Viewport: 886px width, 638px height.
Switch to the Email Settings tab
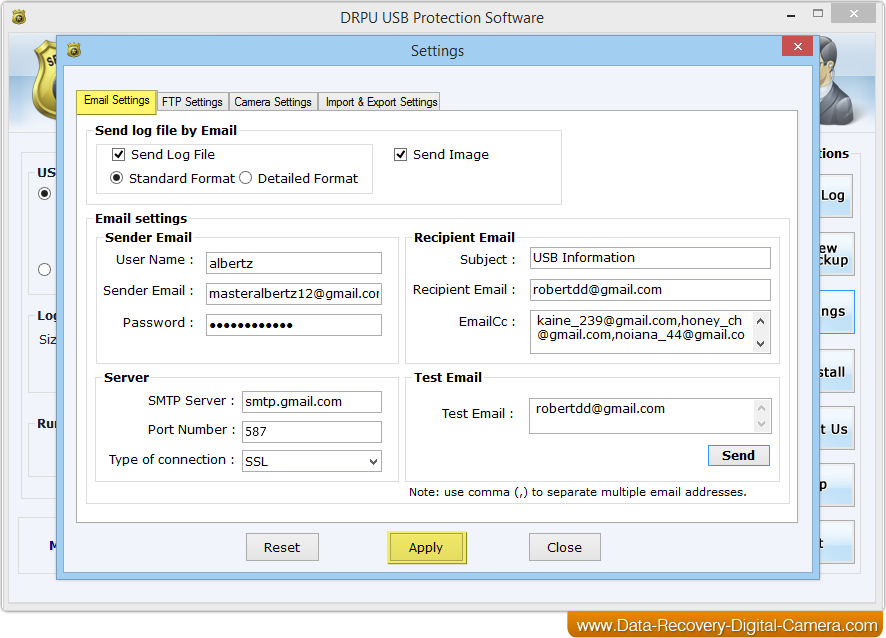(x=116, y=101)
